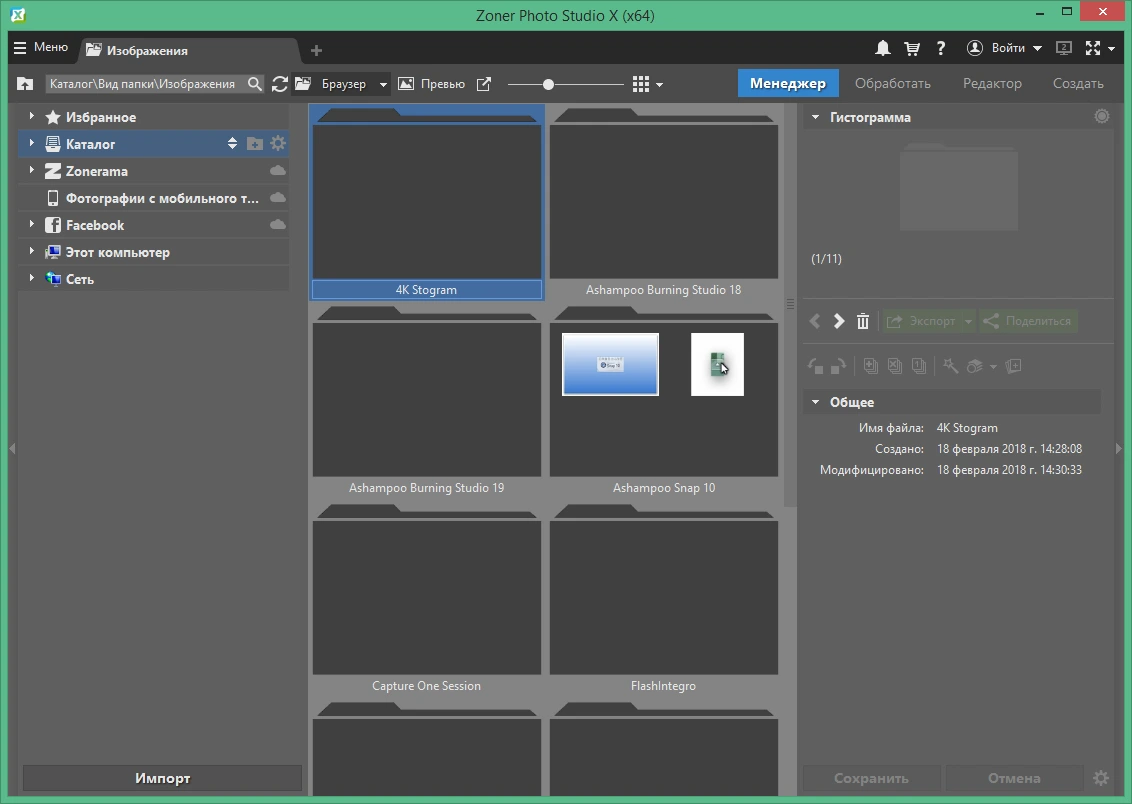Open Catalog settings gear icon
The height and width of the screenshot is (804, 1132).
coord(278,144)
